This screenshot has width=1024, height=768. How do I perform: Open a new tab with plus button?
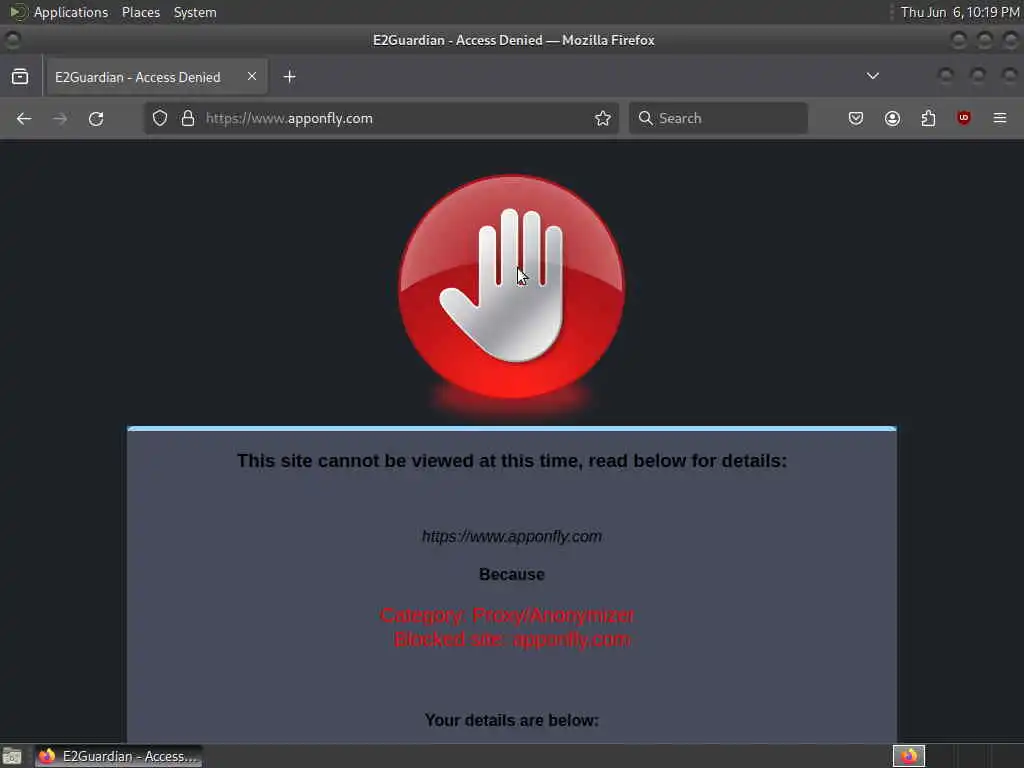point(289,76)
